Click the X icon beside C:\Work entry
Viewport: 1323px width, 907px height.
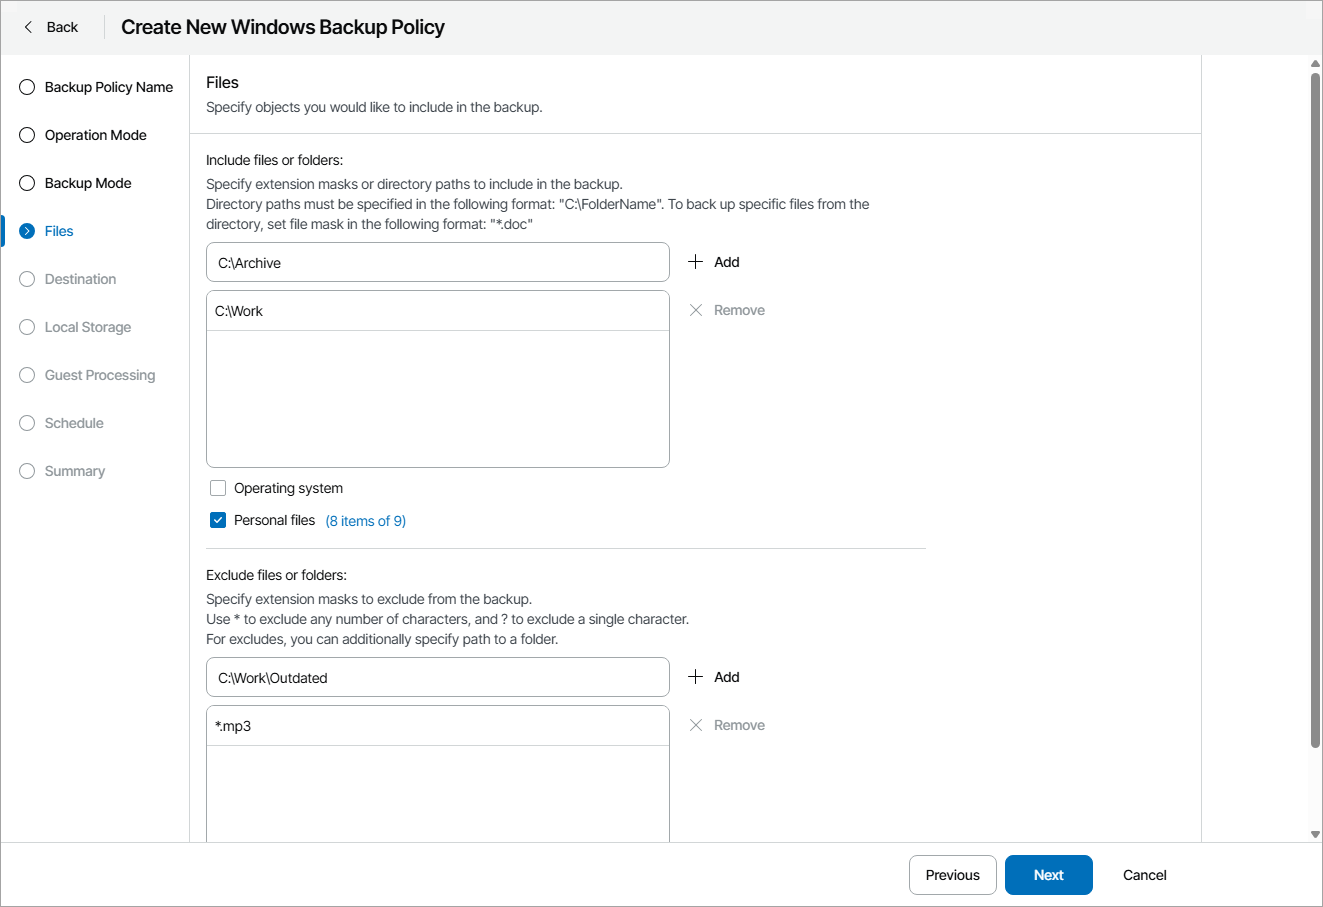pos(696,310)
